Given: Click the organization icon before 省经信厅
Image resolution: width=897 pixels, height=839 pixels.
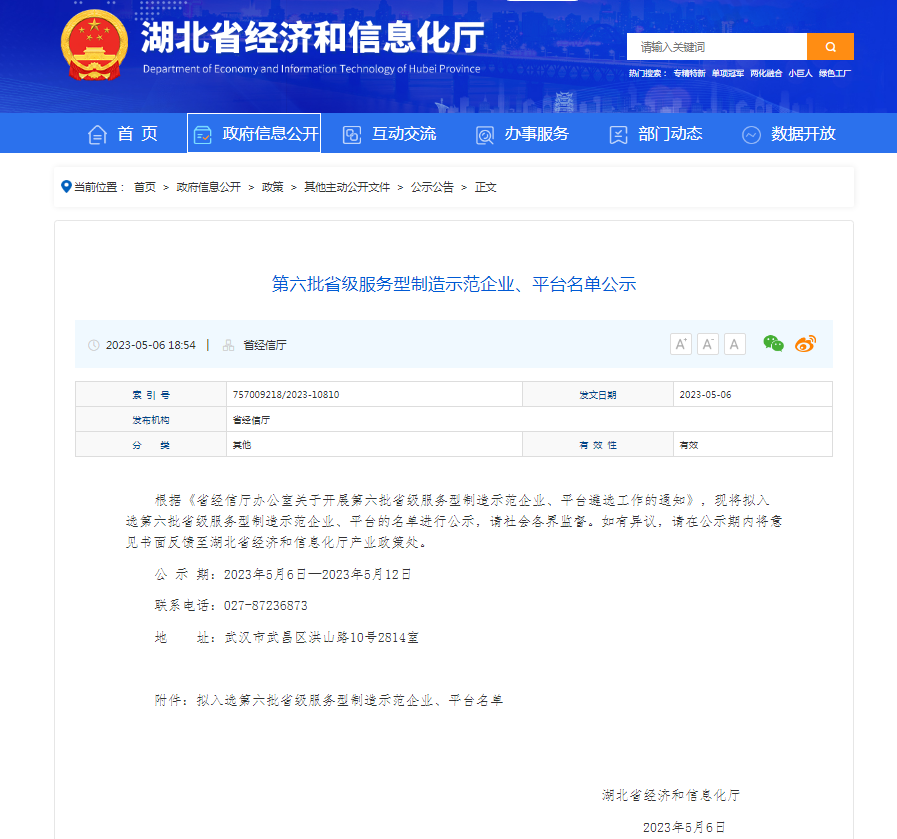Looking at the screenshot, I should pyautogui.click(x=228, y=345).
